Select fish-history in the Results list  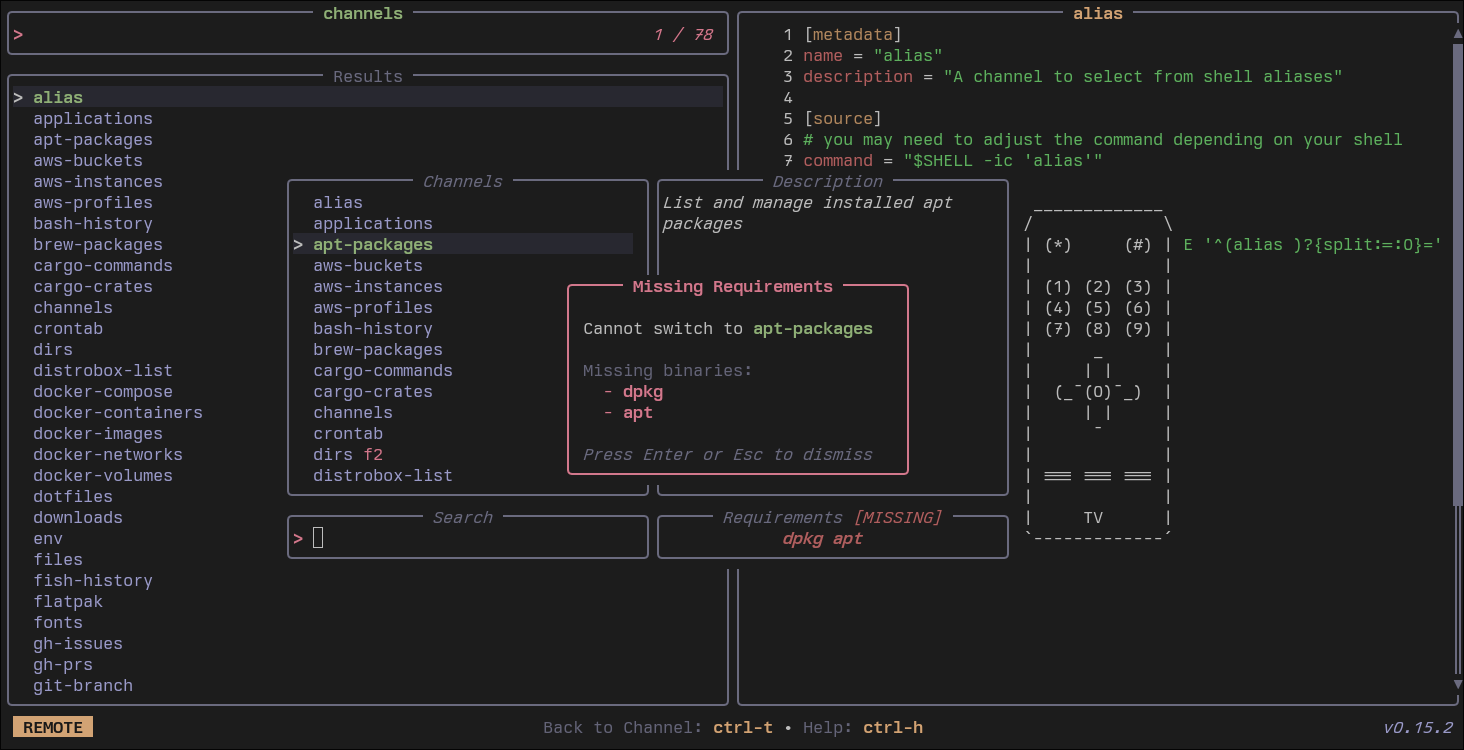point(93,581)
